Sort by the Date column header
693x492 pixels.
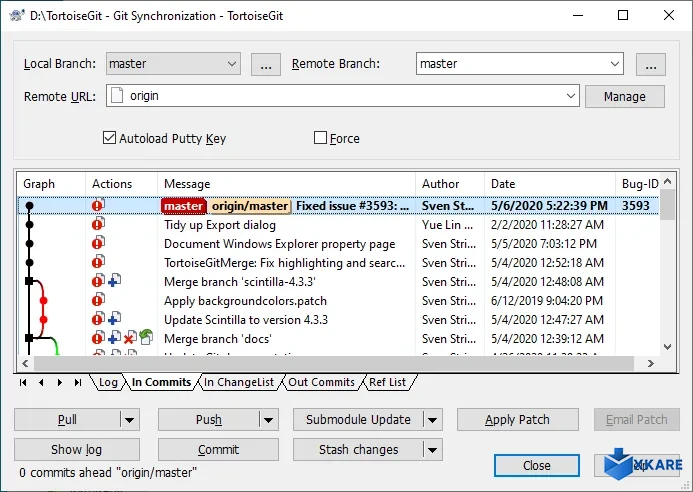coord(550,184)
